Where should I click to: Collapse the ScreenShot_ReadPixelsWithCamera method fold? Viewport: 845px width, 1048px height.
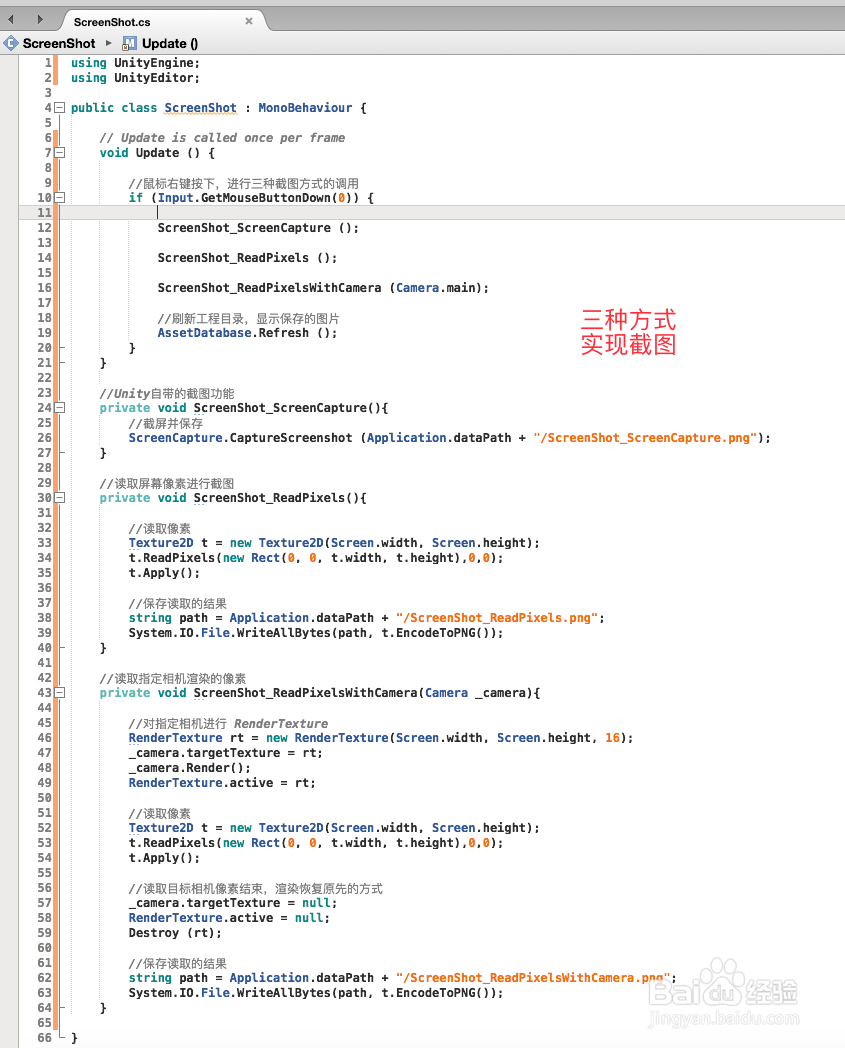tap(58, 692)
